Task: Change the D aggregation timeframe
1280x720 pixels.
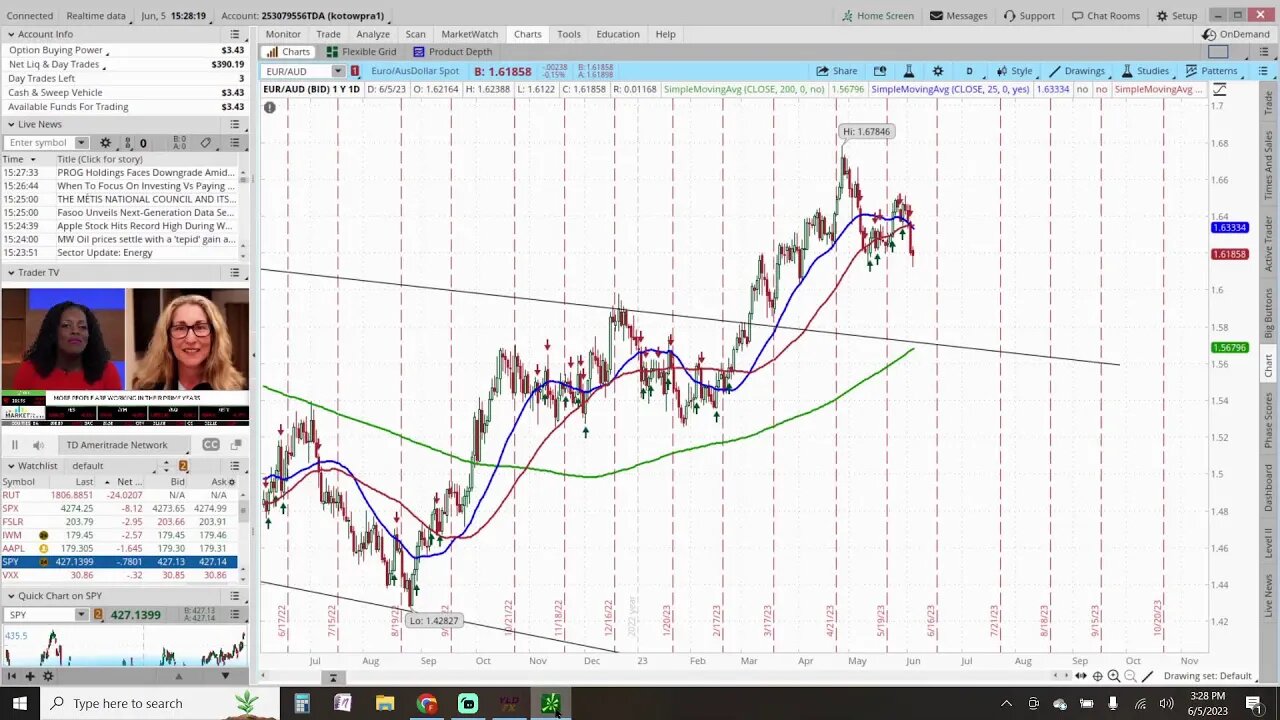Action: [x=969, y=71]
